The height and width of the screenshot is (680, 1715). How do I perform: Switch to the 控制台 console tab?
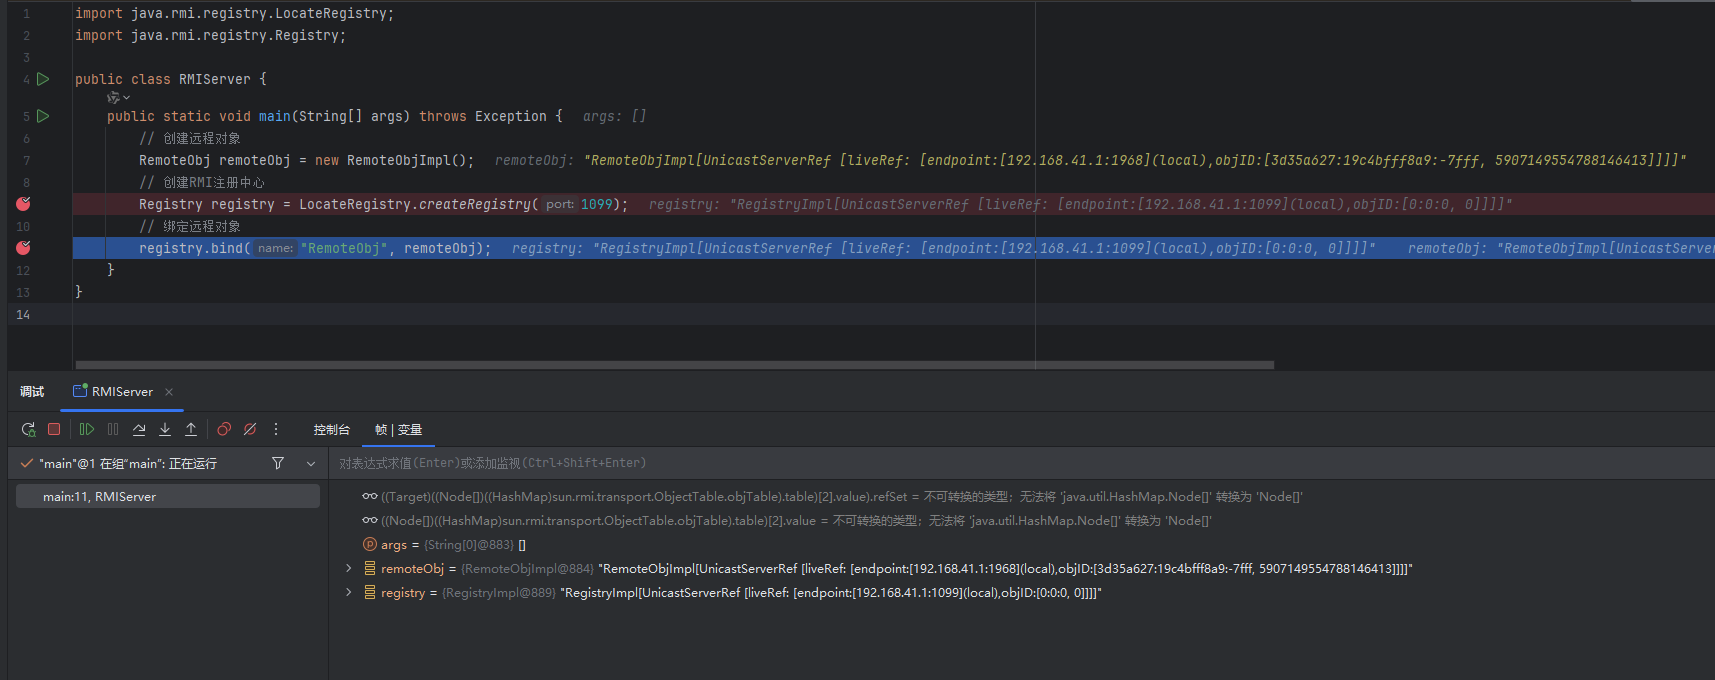pyautogui.click(x=331, y=430)
